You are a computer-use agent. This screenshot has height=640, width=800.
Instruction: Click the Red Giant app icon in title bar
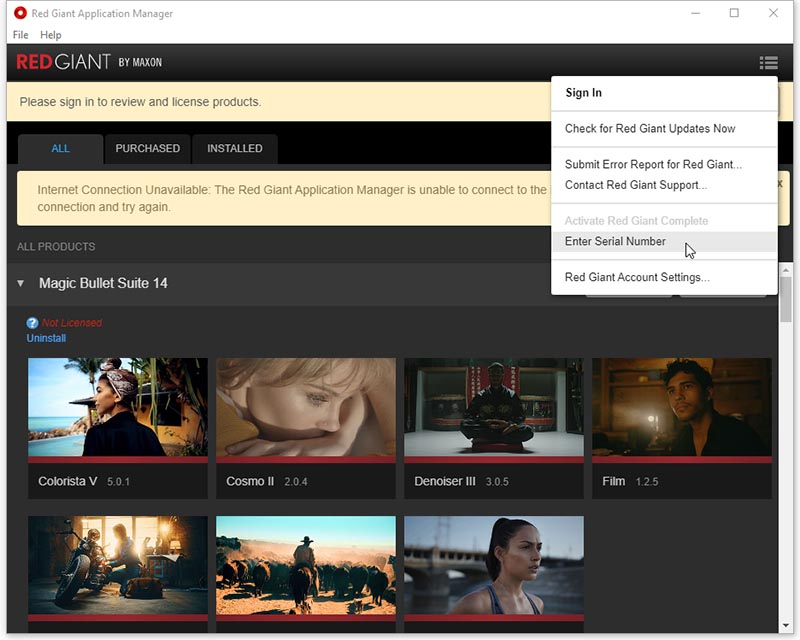pyautogui.click(x=20, y=13)
